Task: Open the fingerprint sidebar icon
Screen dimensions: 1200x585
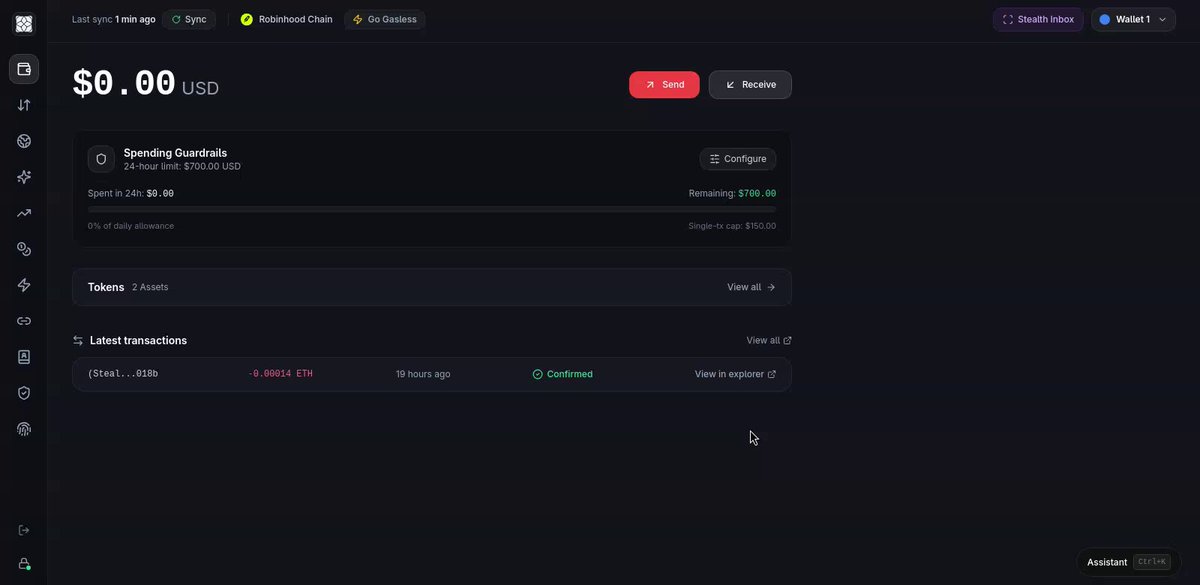Action: click(24, 429)
